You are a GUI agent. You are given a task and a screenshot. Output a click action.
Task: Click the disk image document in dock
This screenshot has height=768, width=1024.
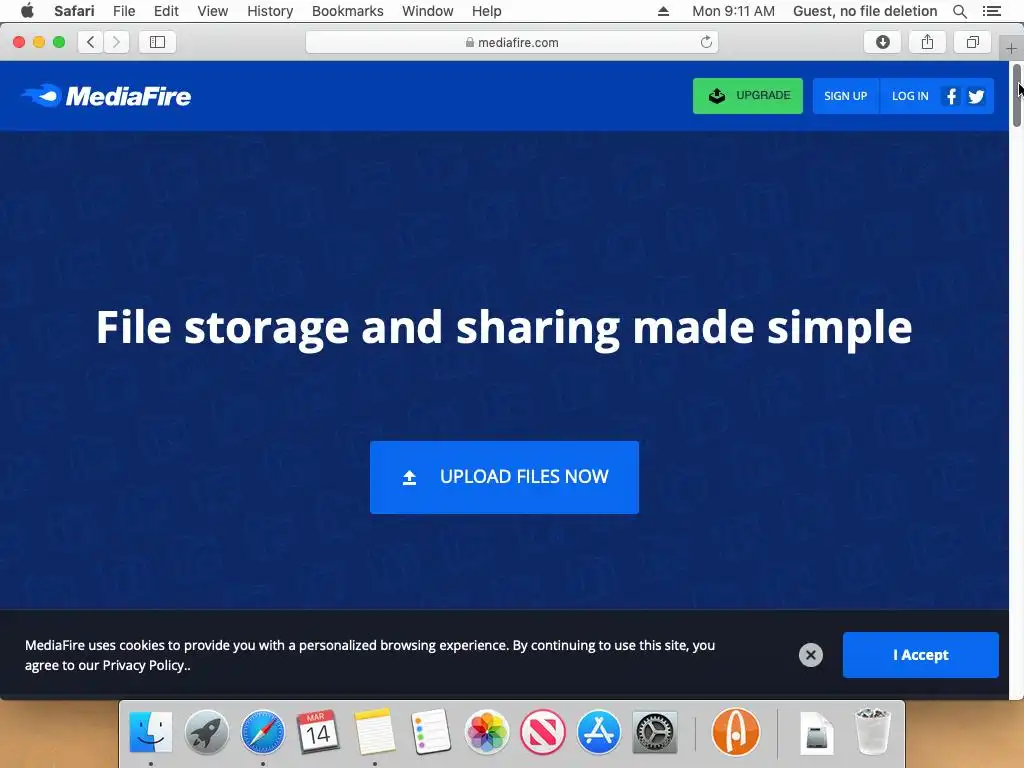816,733
